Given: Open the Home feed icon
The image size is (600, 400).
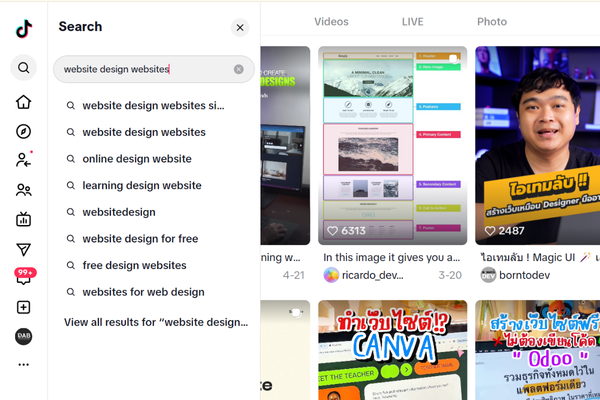Looking at the screenshot, I should (x=23, y=102).
